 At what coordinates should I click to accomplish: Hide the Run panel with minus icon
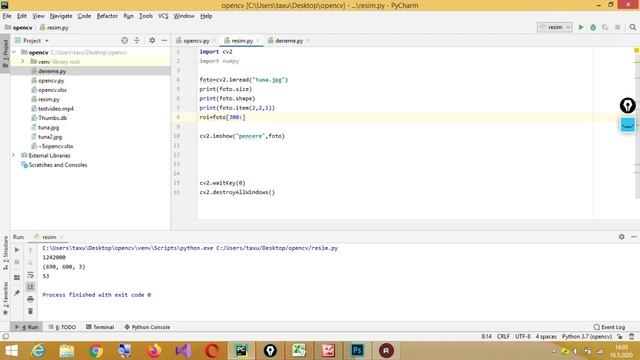click(x=633, y=237)
